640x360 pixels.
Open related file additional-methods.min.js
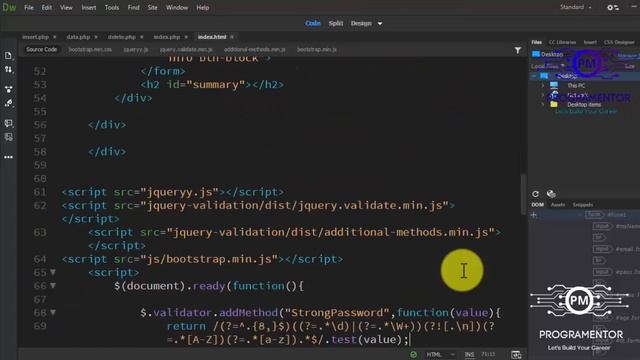click(x=255, y=49)
